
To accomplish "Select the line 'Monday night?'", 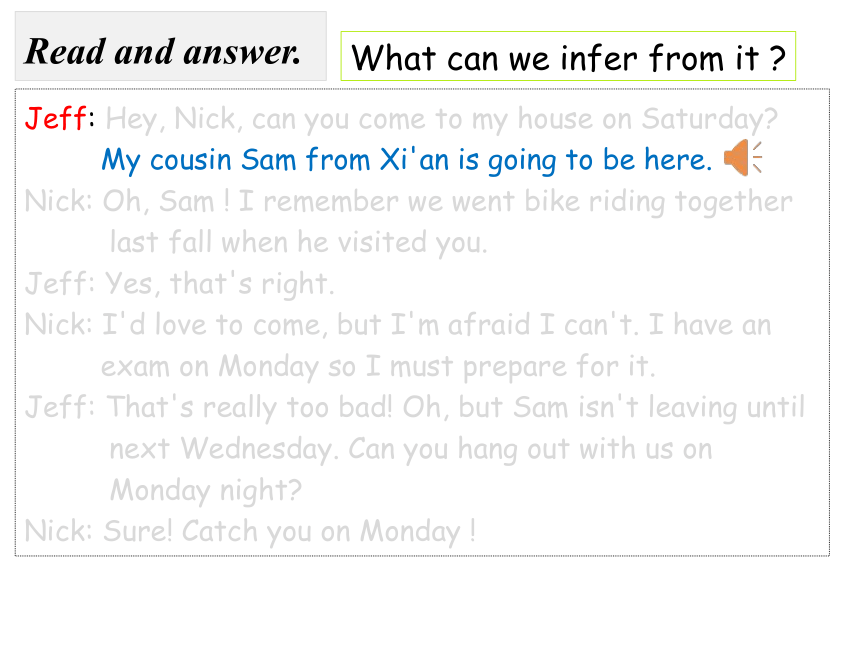I will 206,490.
